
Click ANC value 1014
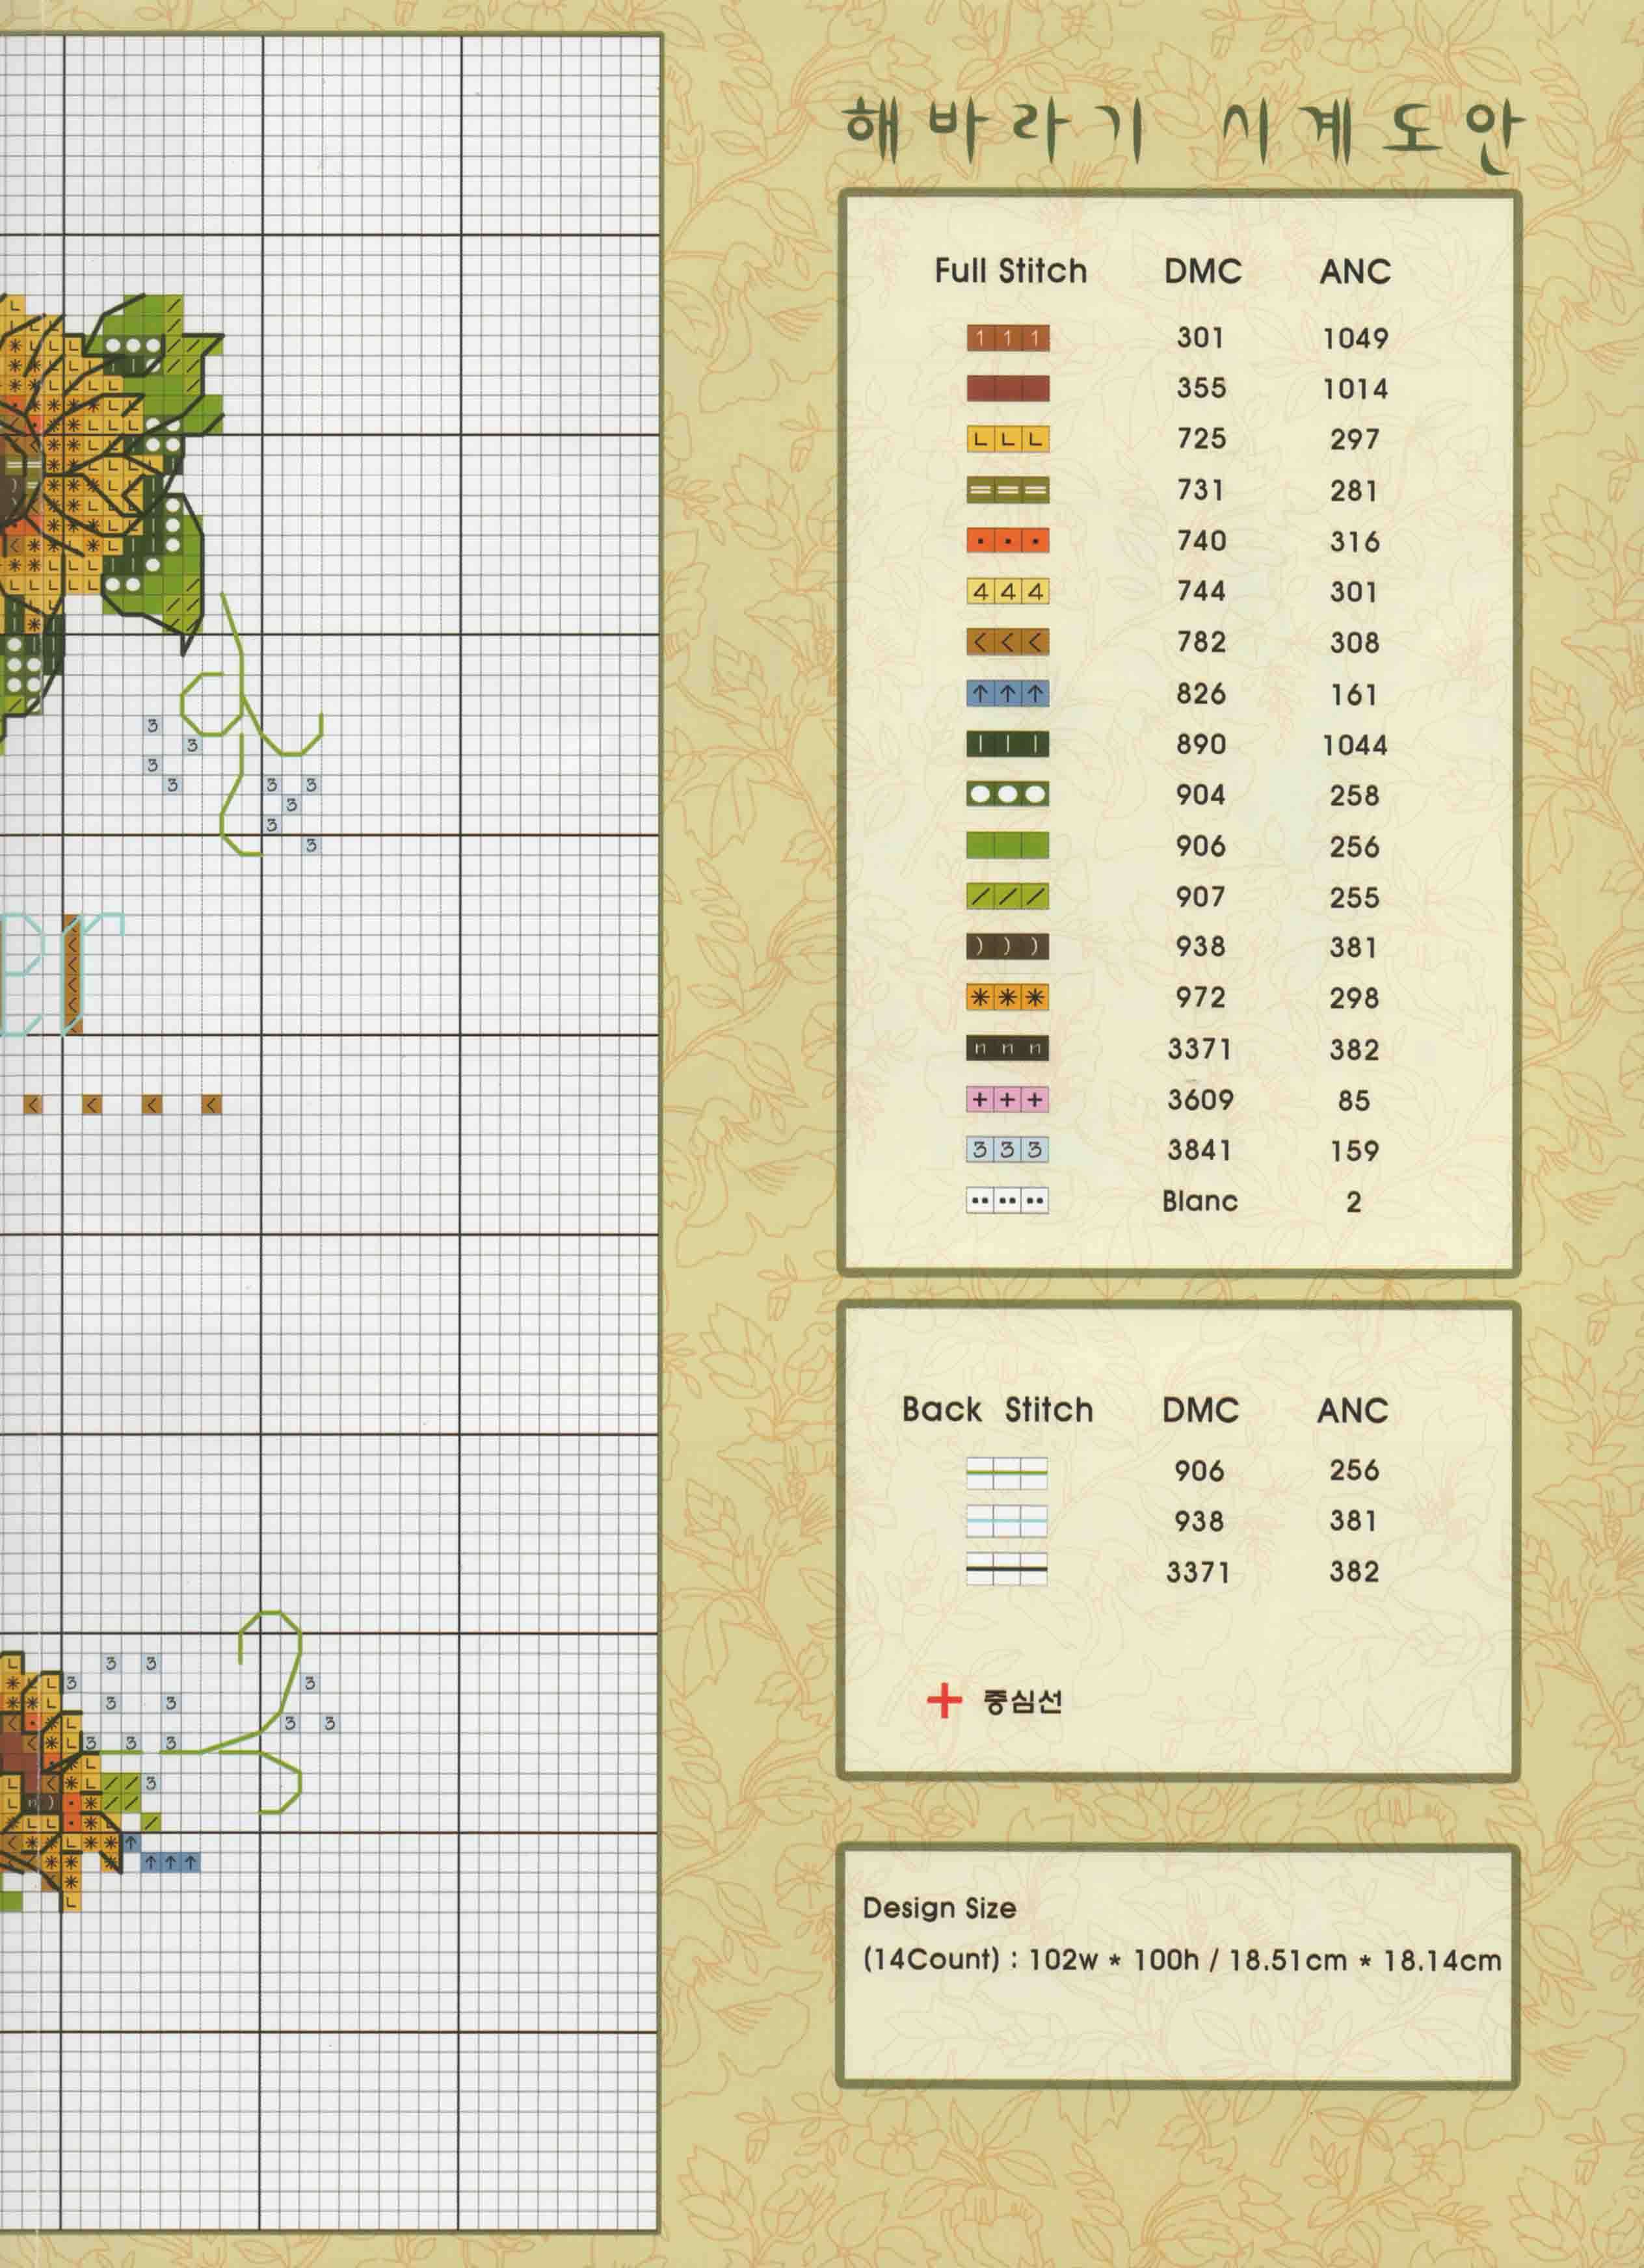click(x=1355, y=389)
